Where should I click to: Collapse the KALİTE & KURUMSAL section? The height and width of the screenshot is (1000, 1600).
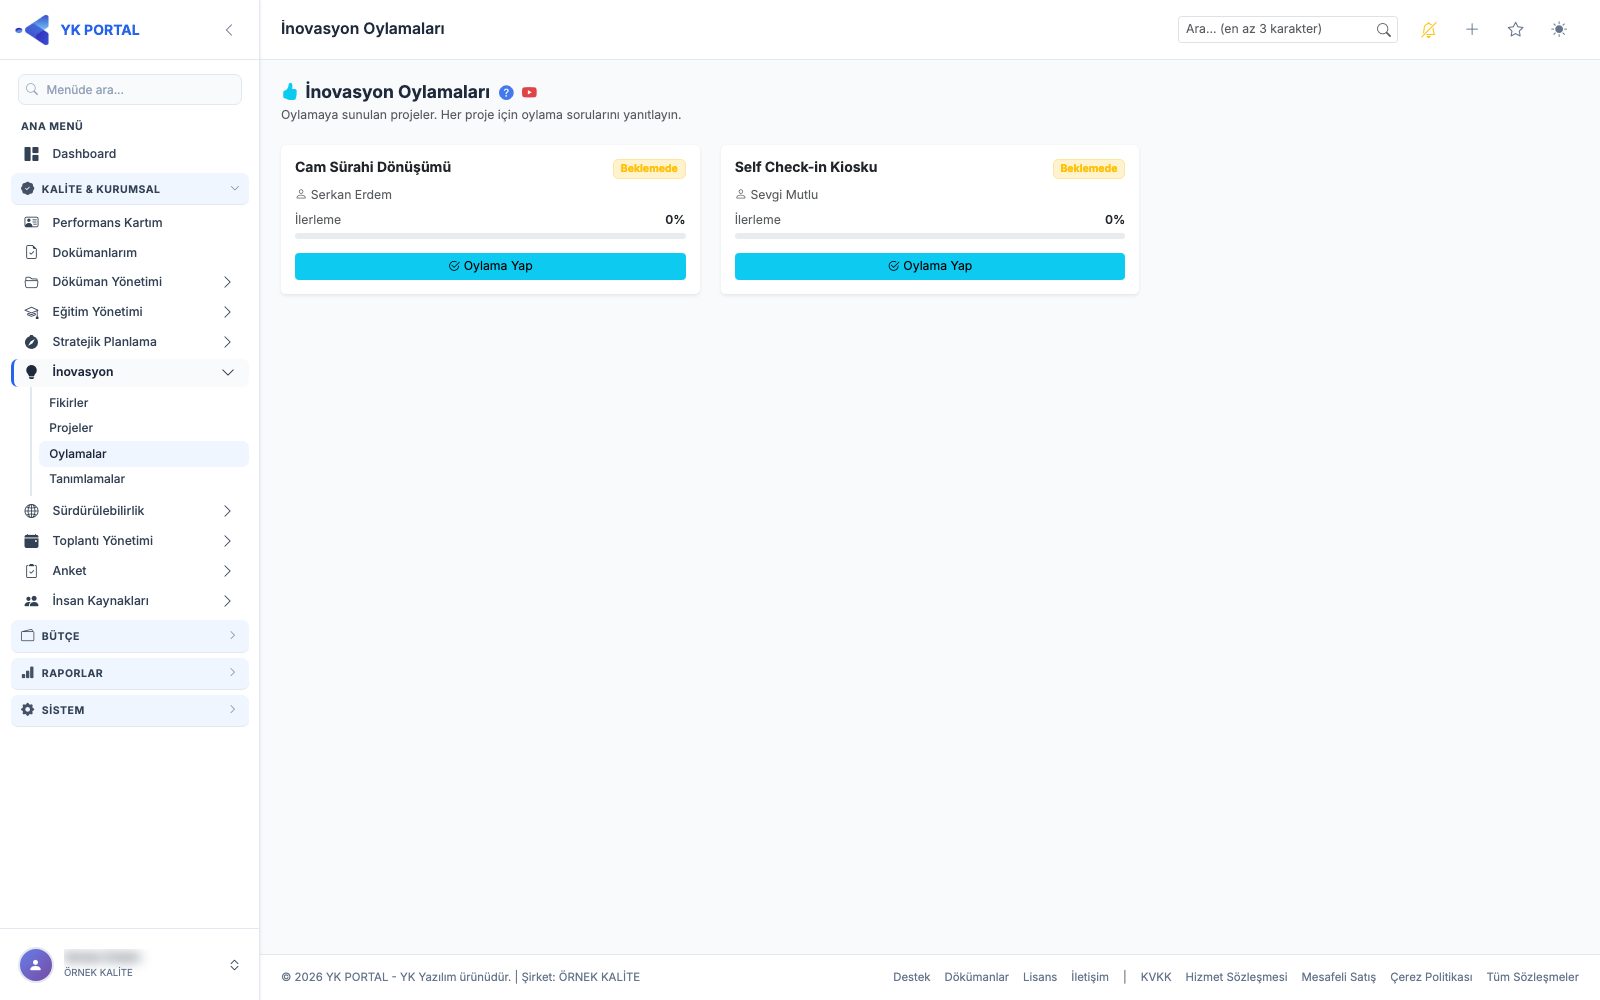coord(130,189)
